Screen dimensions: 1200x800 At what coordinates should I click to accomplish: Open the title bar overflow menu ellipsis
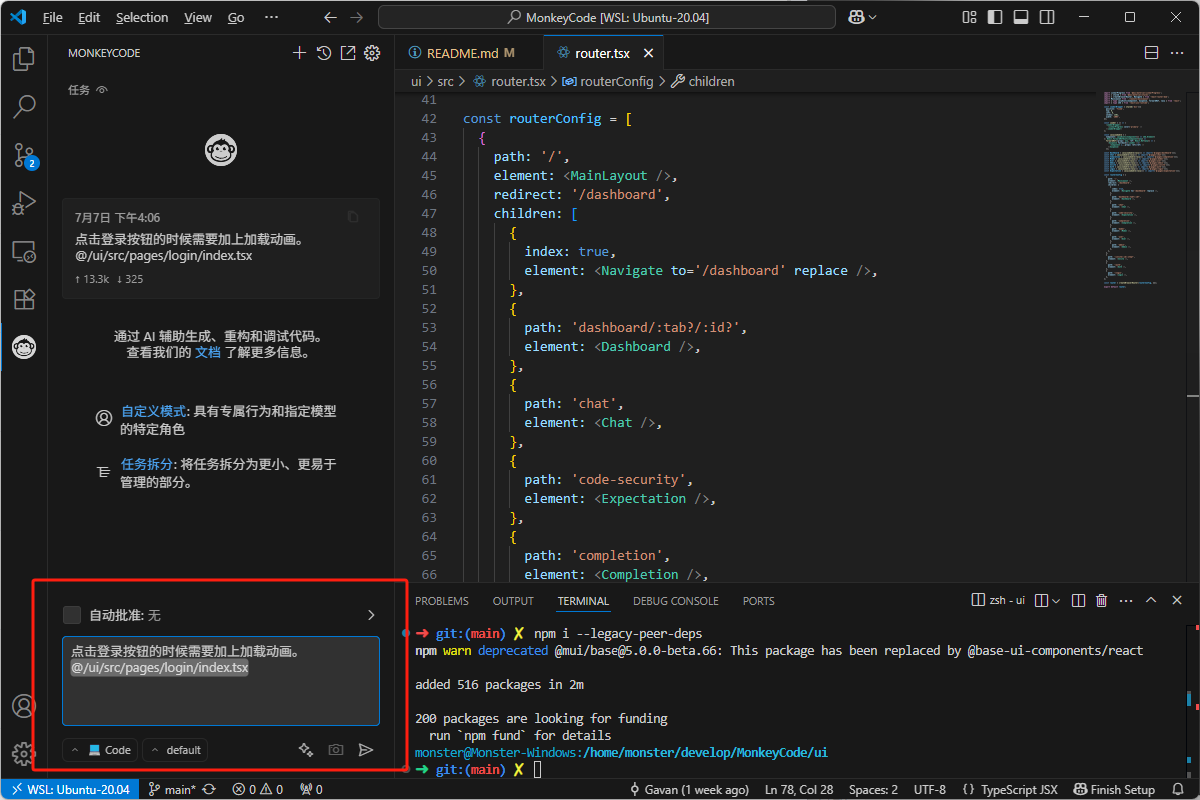tap(271, 17)
